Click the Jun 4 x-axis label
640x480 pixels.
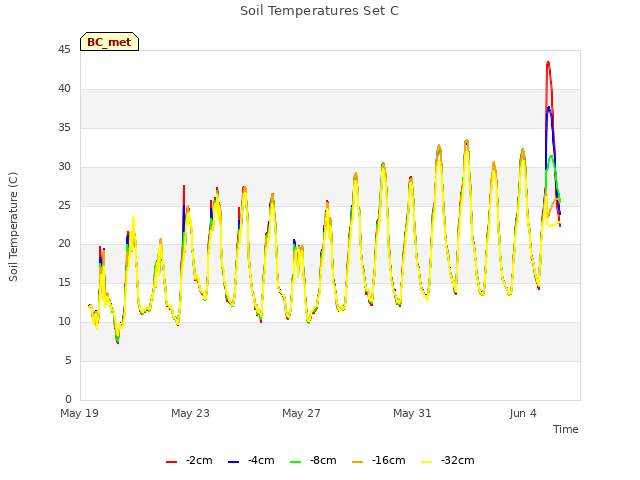(x=523, y=413)
